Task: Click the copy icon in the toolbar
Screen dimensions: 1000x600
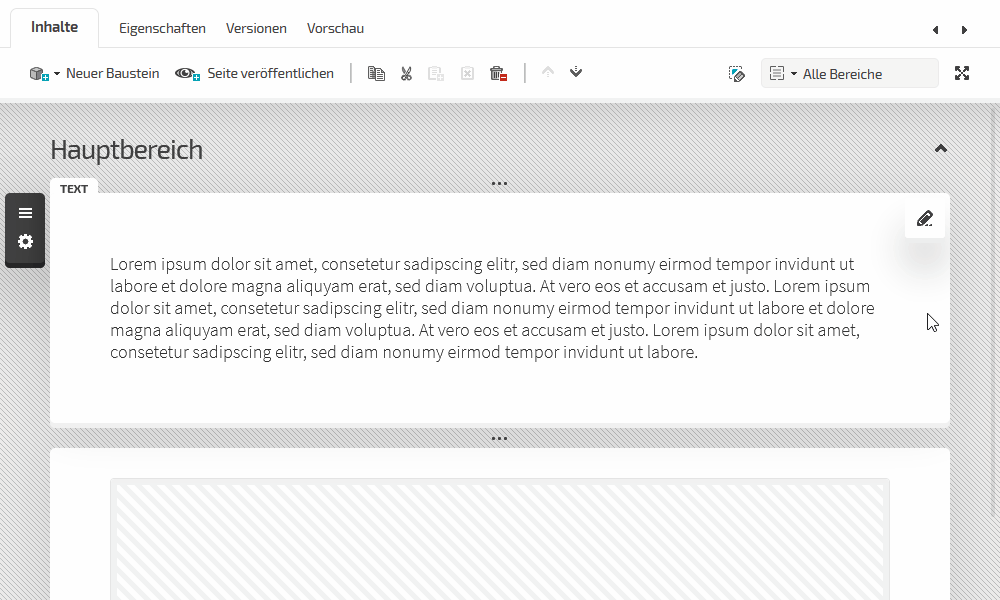Action: pos(376,73)
